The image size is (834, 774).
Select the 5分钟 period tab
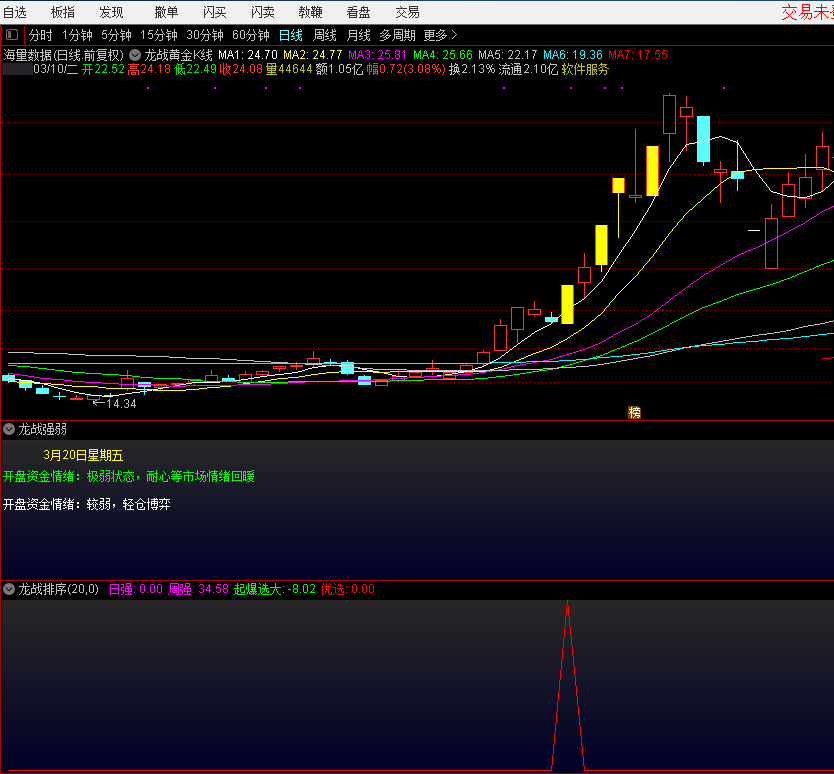tap(116, 35)
